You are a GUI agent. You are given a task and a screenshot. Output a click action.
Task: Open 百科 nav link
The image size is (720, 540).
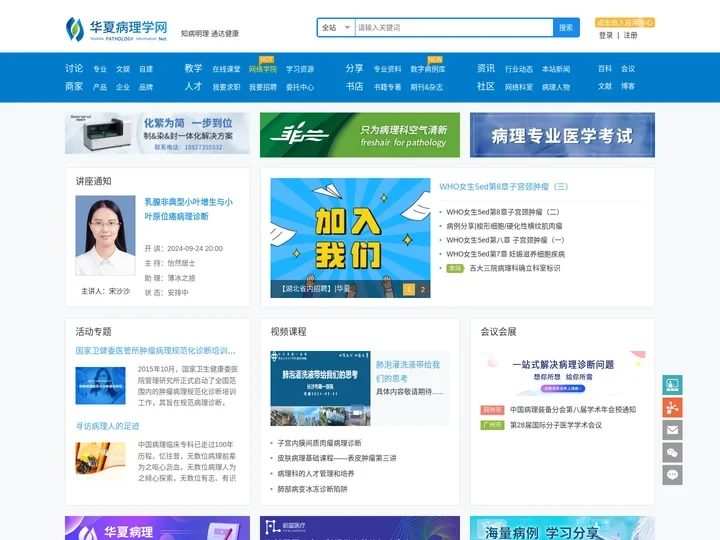[605, 69]
